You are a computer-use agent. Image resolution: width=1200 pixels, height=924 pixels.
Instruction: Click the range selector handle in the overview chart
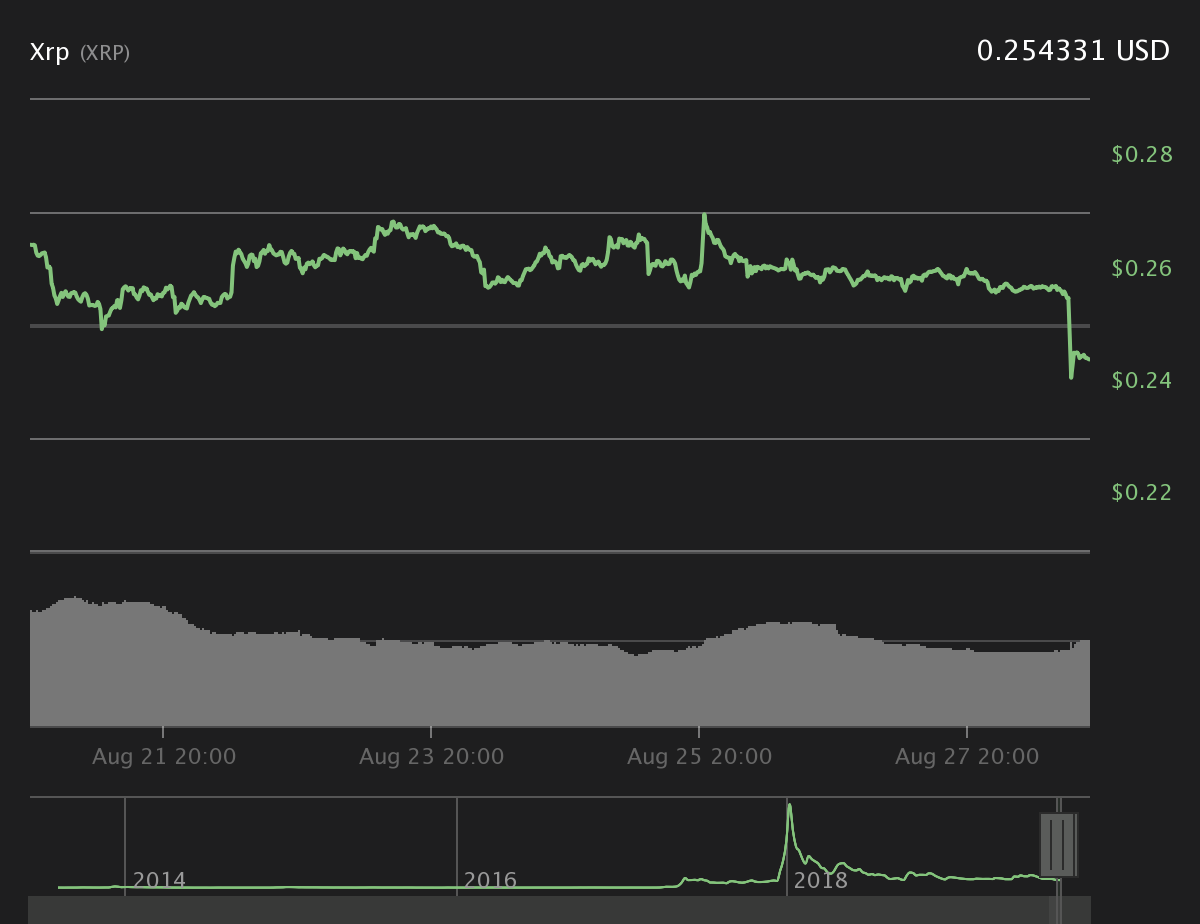(1058, 845)
